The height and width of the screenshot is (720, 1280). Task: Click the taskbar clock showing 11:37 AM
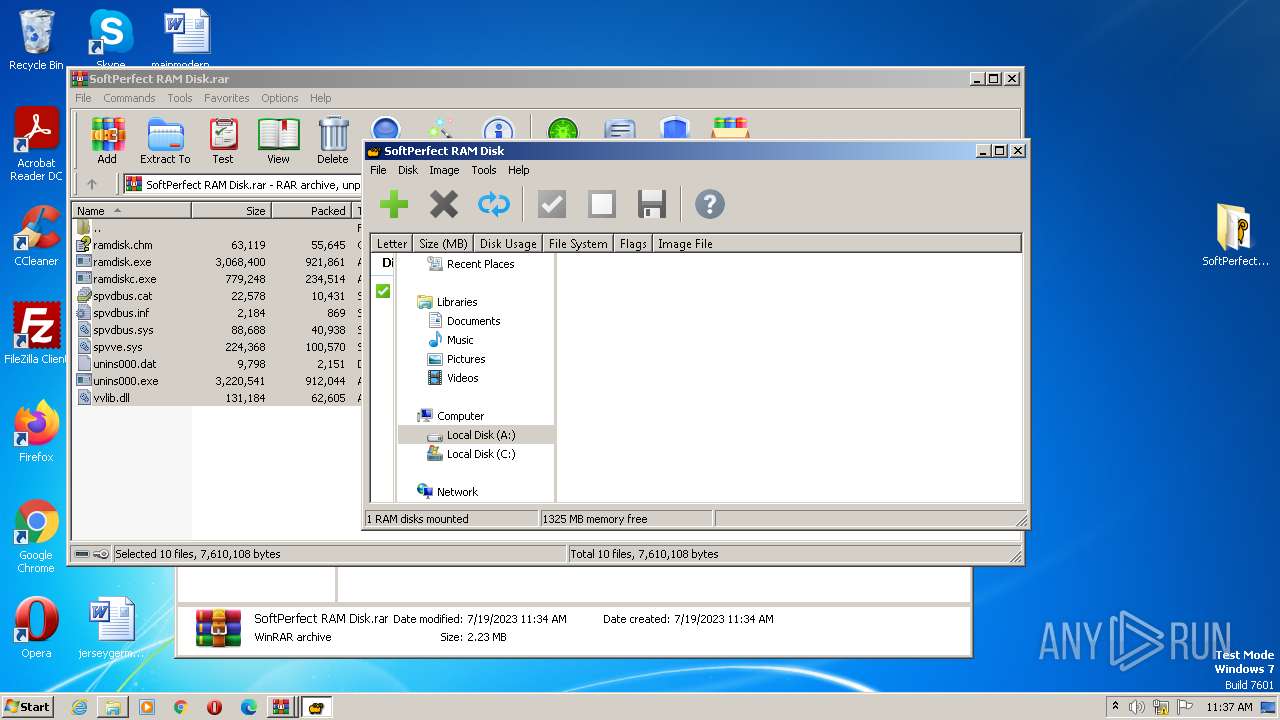[x=1229, y=707]
